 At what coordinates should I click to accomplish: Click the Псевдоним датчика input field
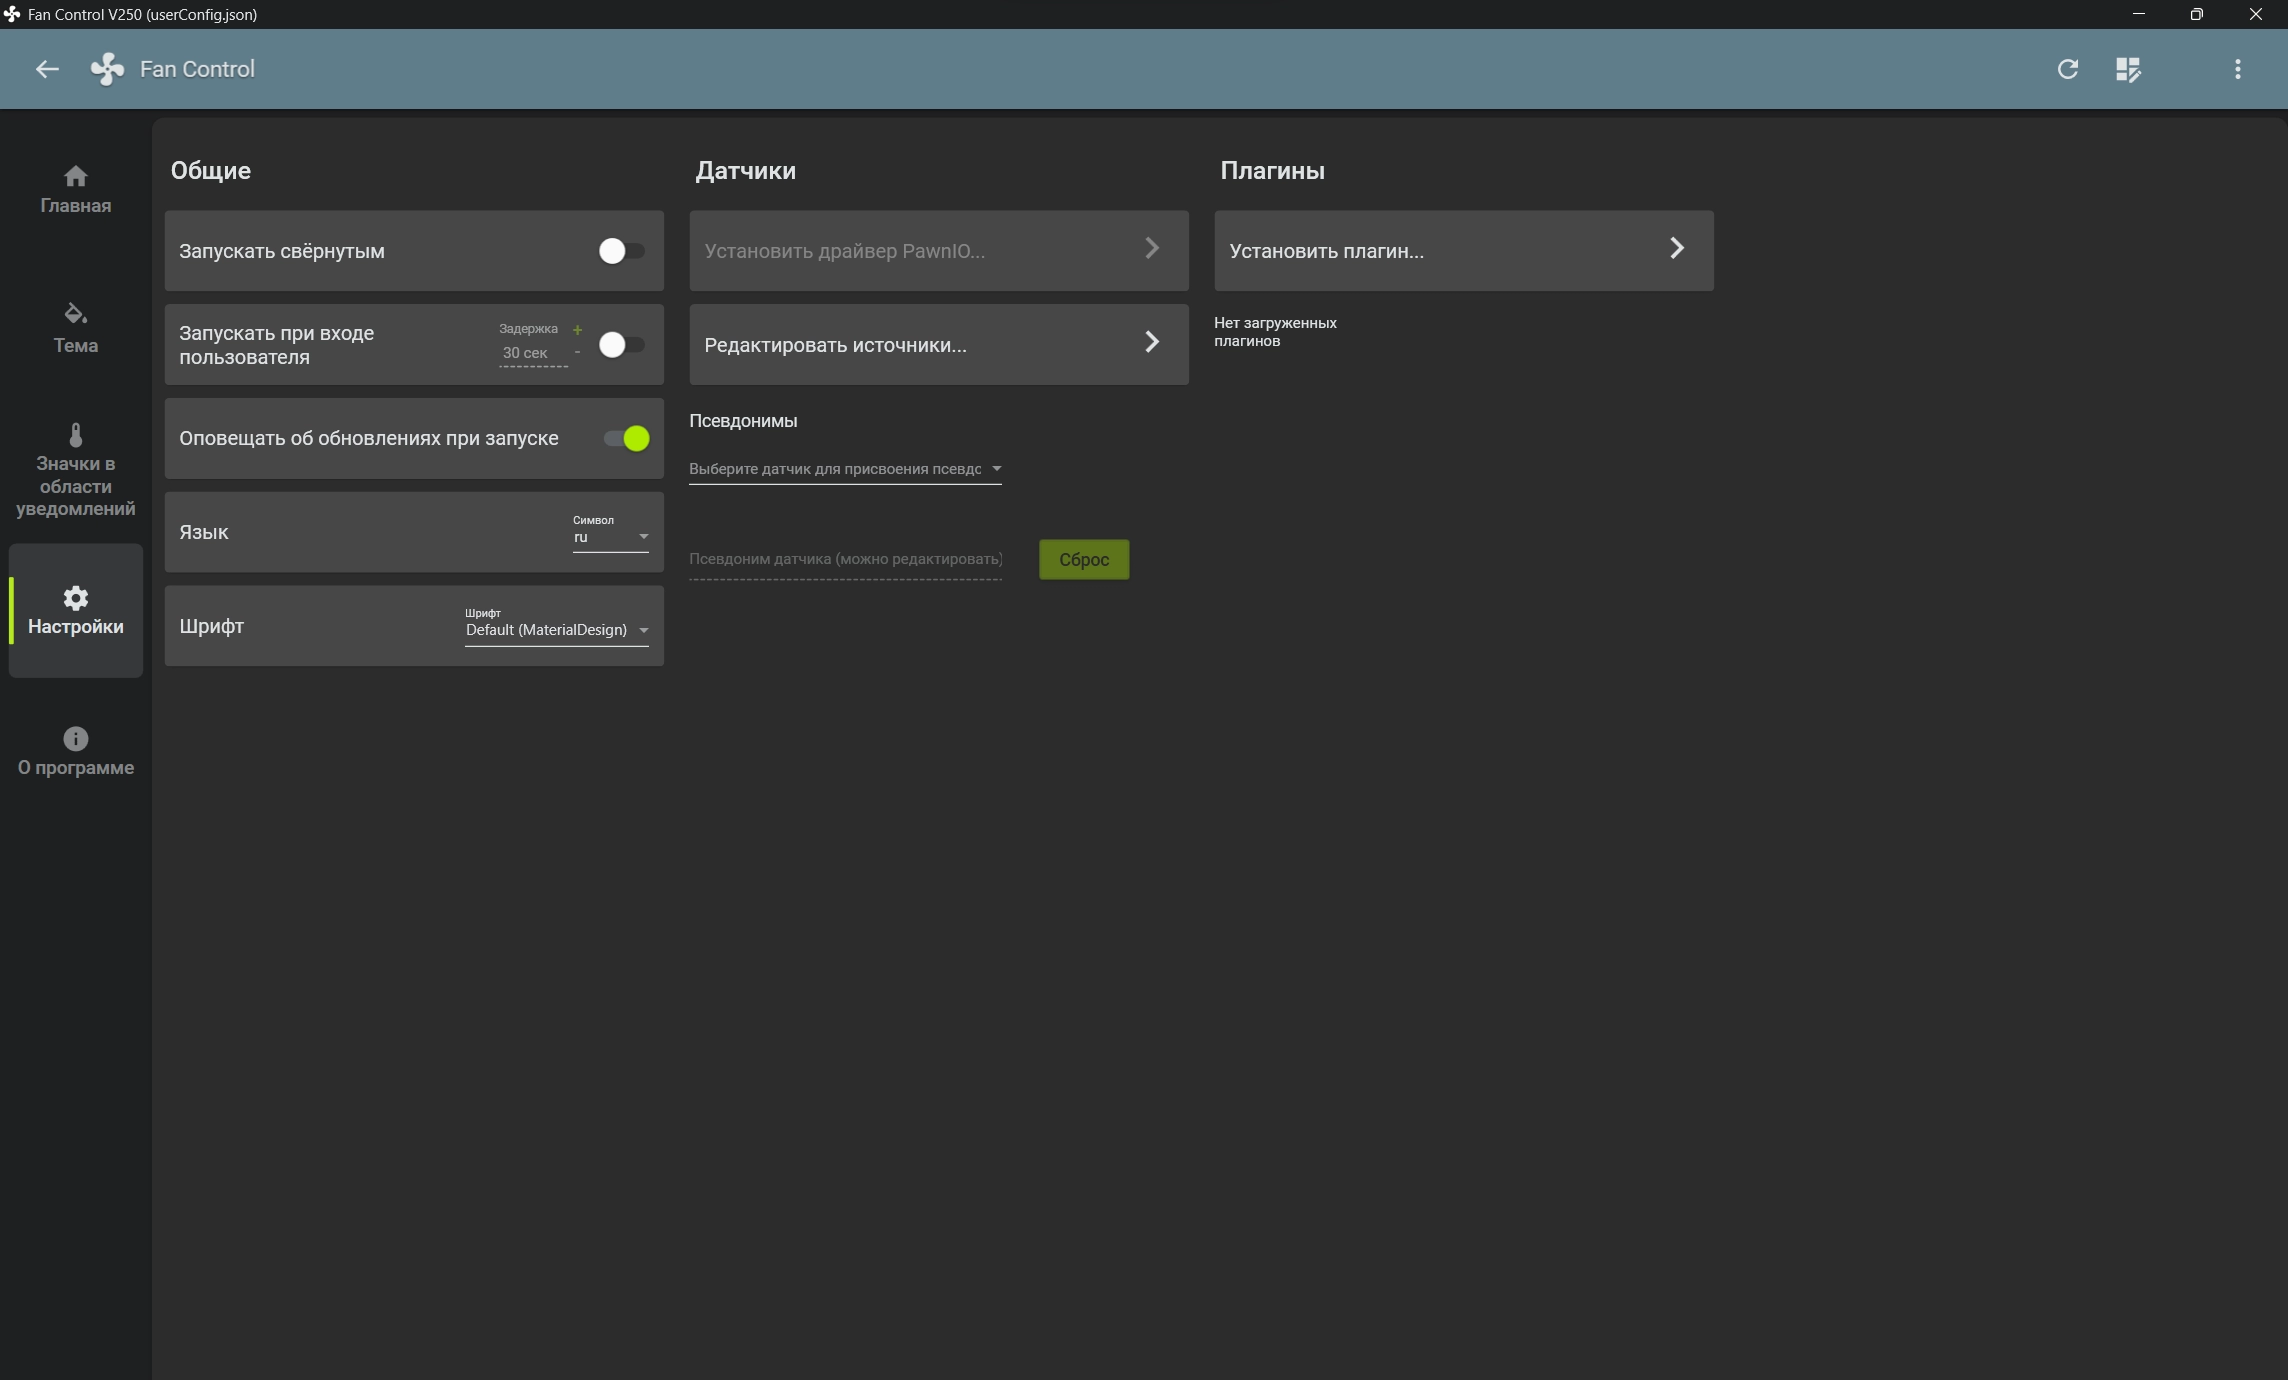[844, 560]
